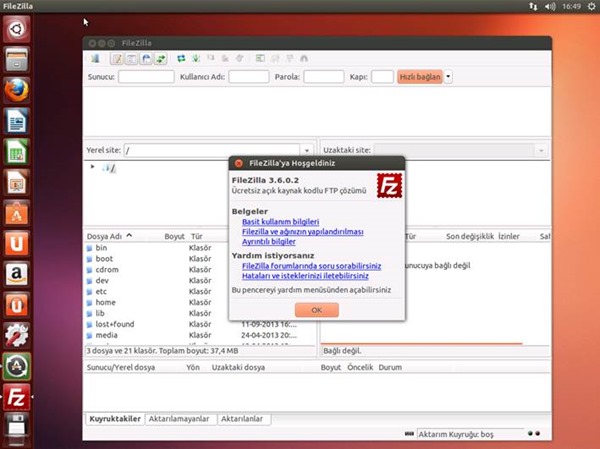
Task: Expand the root '/' tree node
Action: pos(93,167)
